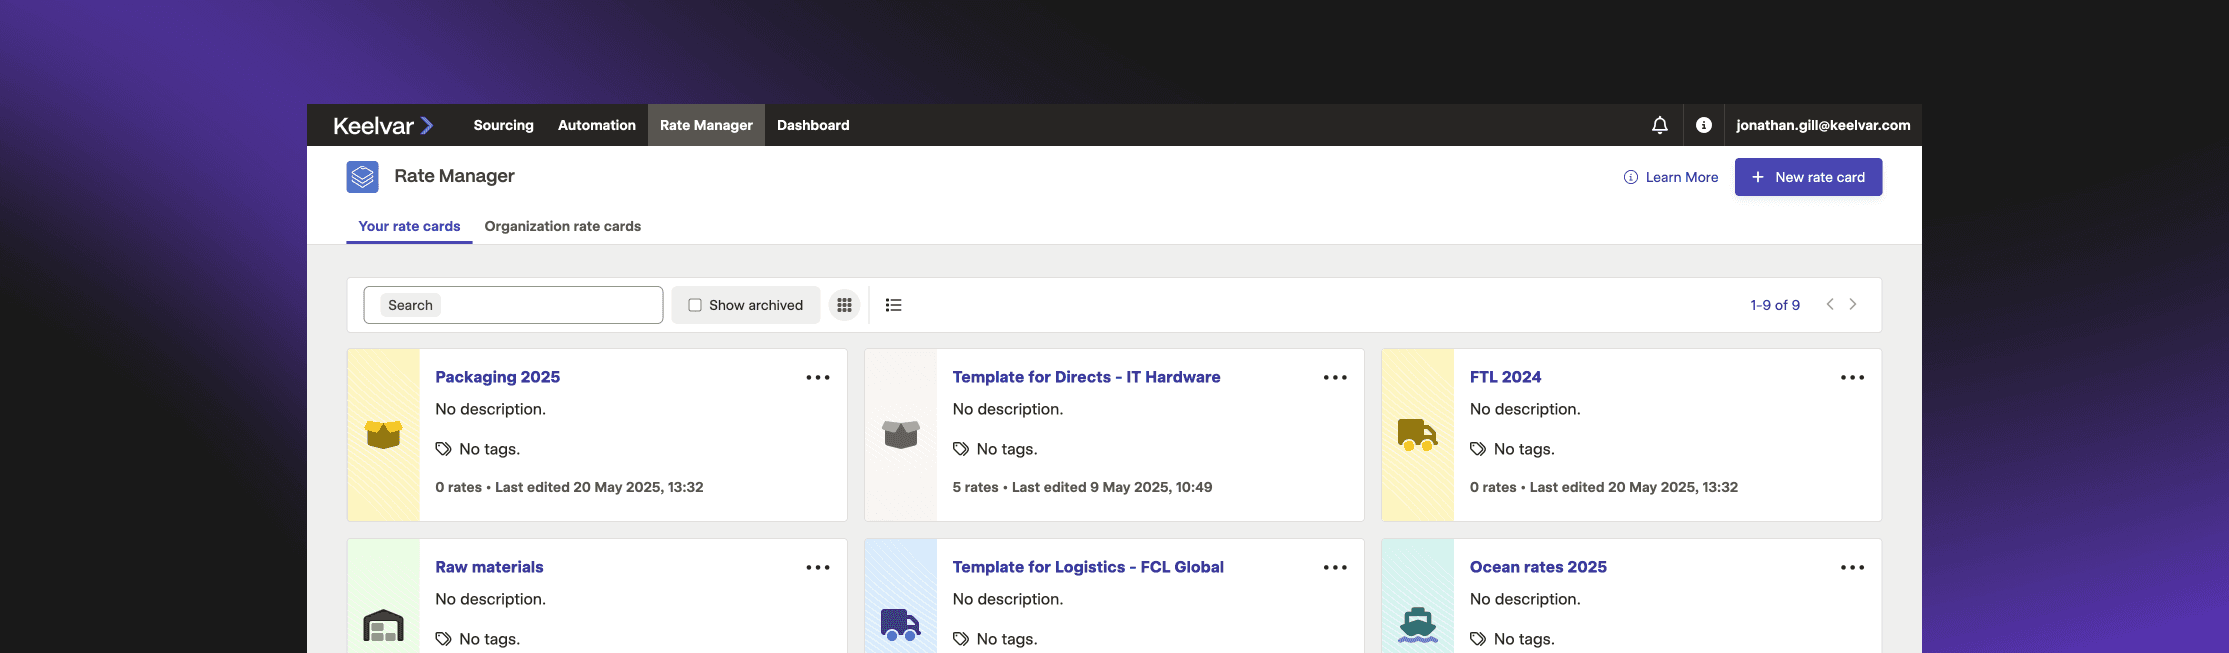Open the Ocean rates 2025 rate card
The width and height of the screenshot is (2229, 653).
point(1538,567)
